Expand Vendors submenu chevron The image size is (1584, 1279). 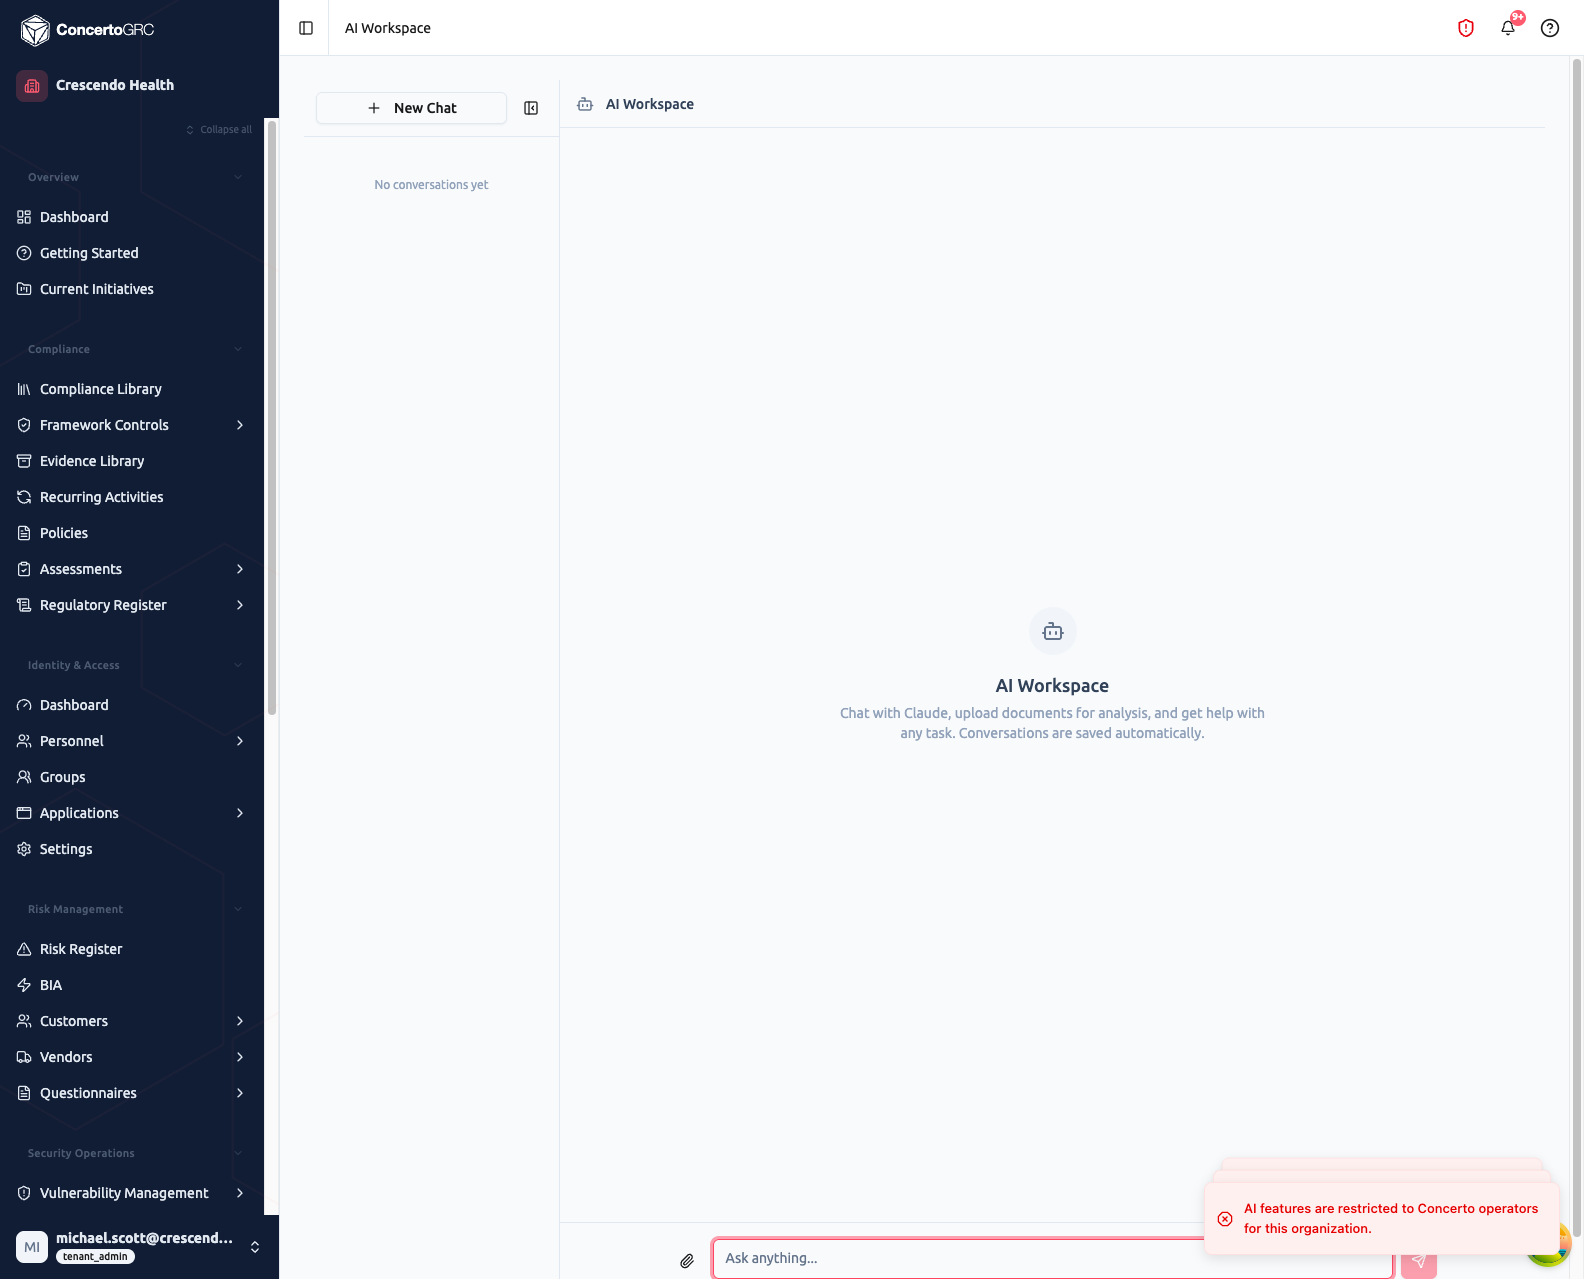240,1057
